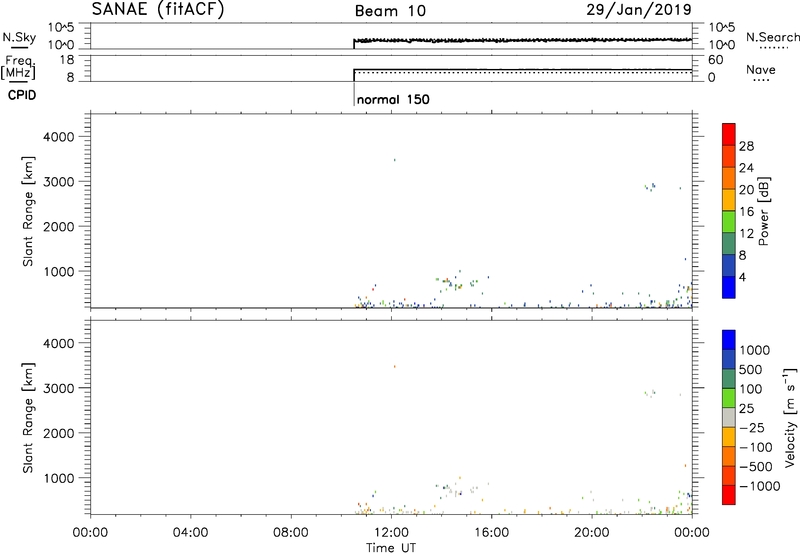Select the 2000 tick of the power panel
Image resolution: width=800 pixels, height=554 pixels.
click(58, 226)
